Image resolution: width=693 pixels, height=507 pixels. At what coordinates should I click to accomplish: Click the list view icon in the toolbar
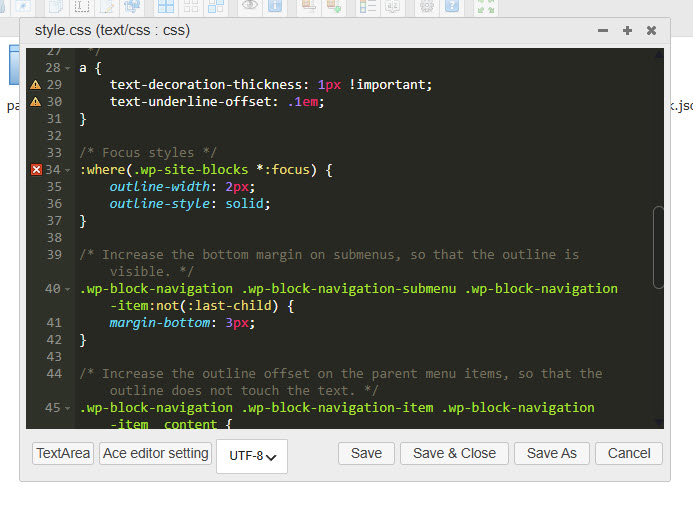(368, 6)
